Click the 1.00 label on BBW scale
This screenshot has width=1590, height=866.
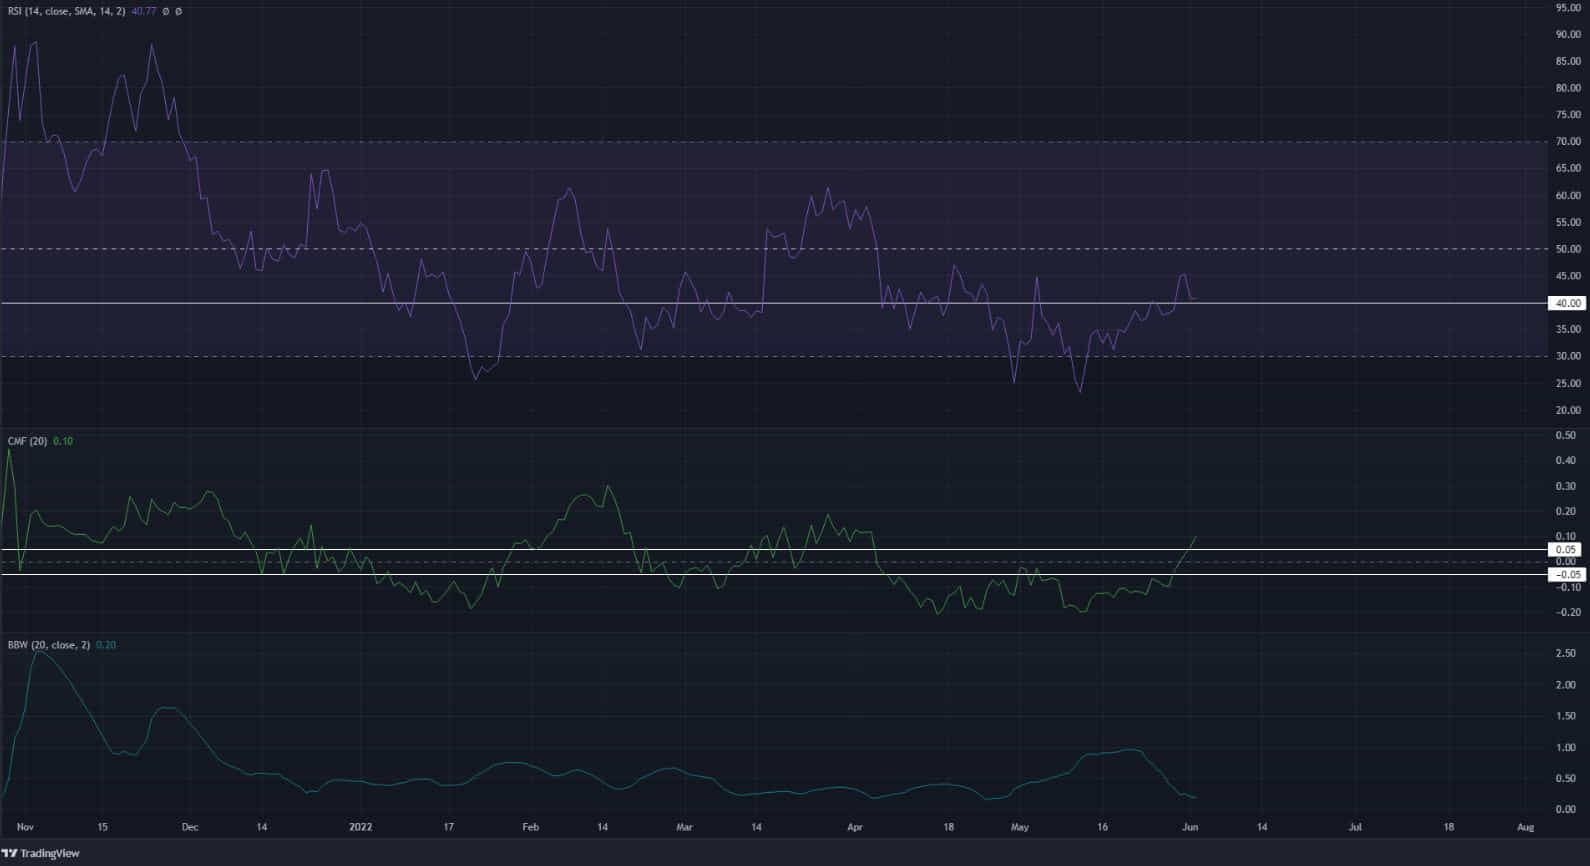click(x=1568, y=747)
